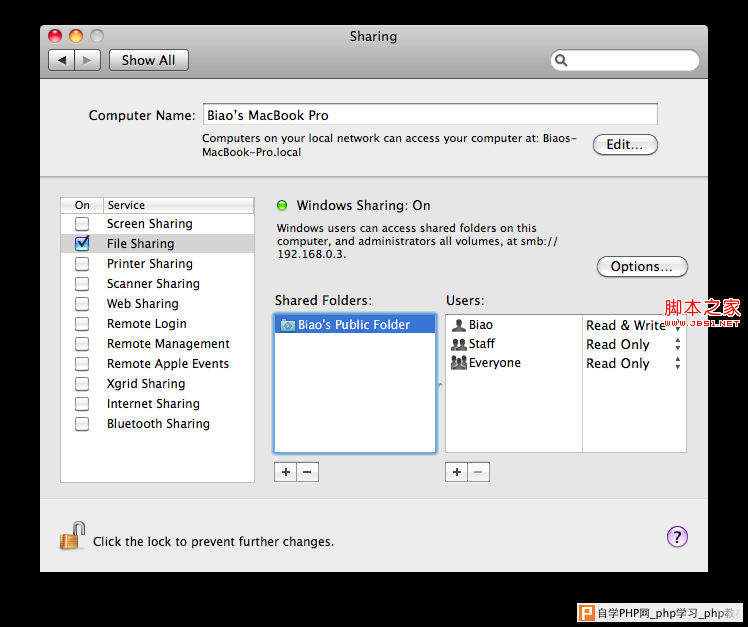Click the Show All button
This screenshot has height=627, width=748.
coord(148,60)
